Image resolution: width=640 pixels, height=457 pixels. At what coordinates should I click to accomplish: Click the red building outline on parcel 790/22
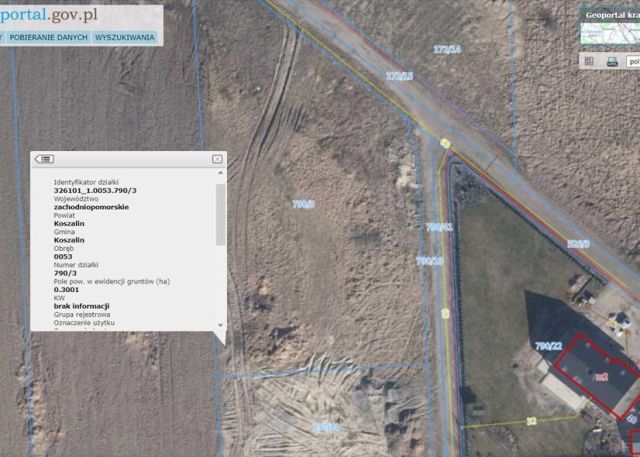click(598, 375)
